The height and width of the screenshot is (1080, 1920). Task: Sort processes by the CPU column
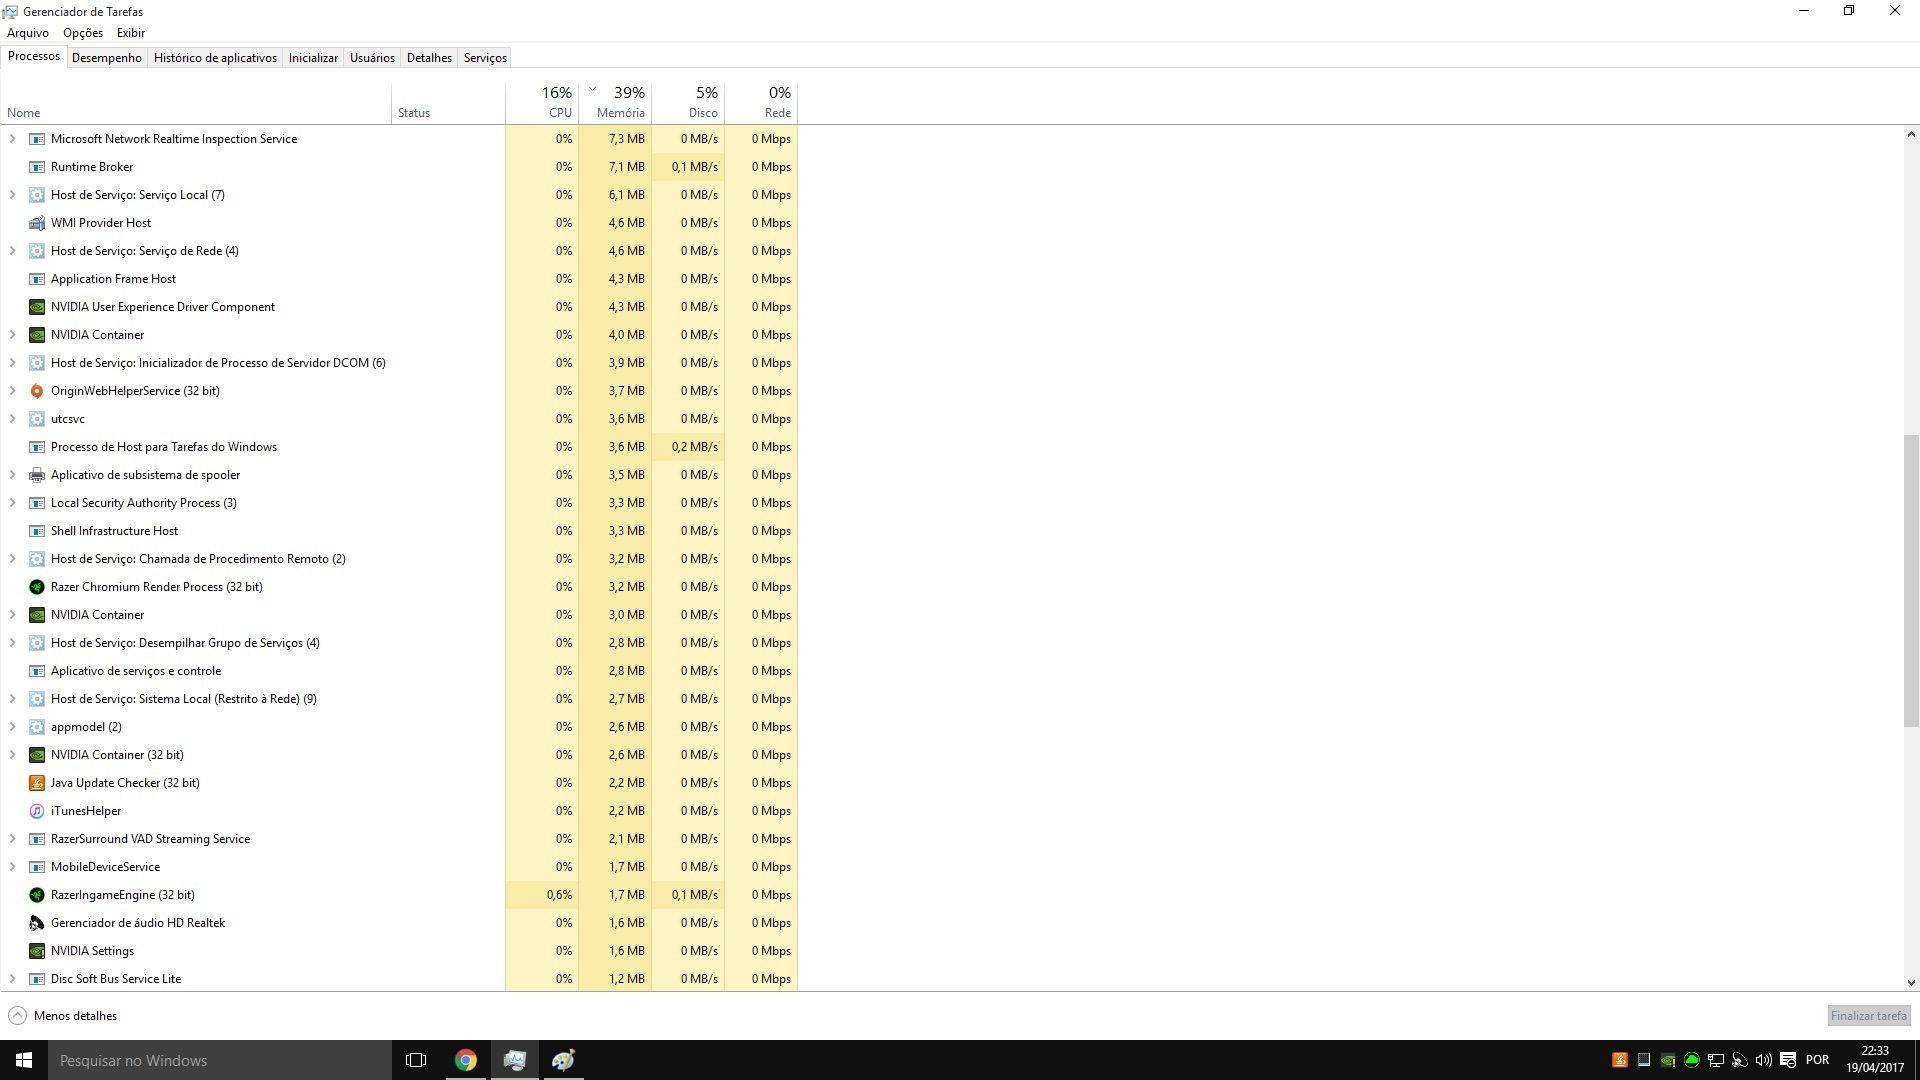click(542, 102)
